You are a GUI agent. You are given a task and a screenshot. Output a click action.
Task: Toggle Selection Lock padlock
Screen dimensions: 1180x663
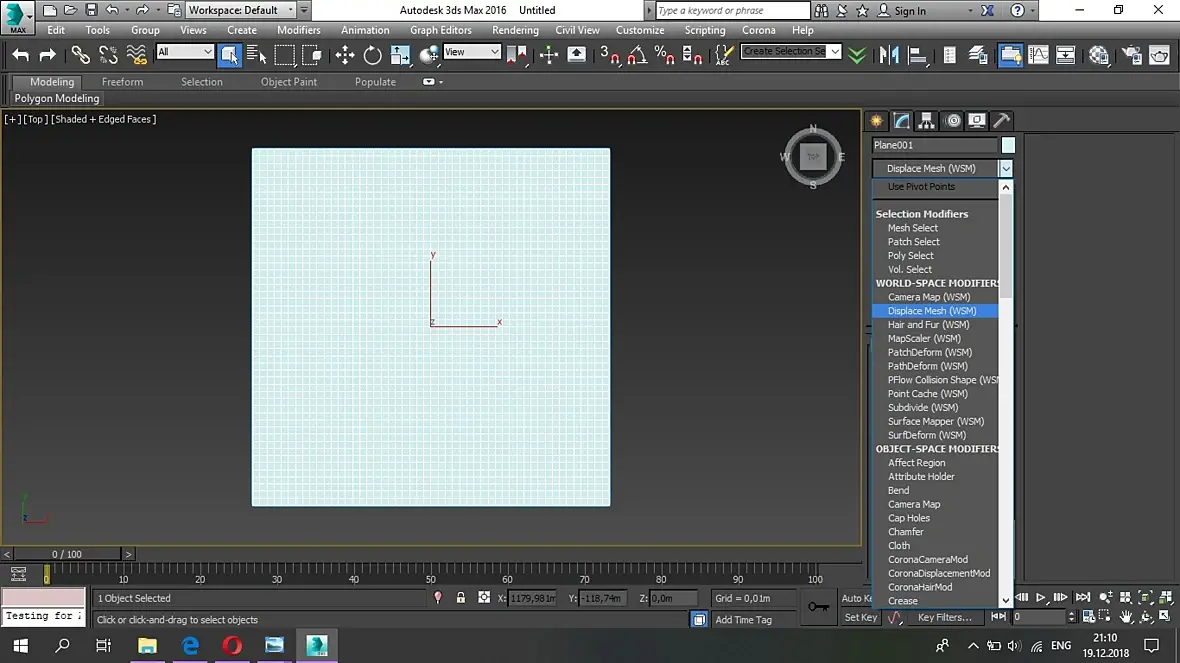pos(460,598)
